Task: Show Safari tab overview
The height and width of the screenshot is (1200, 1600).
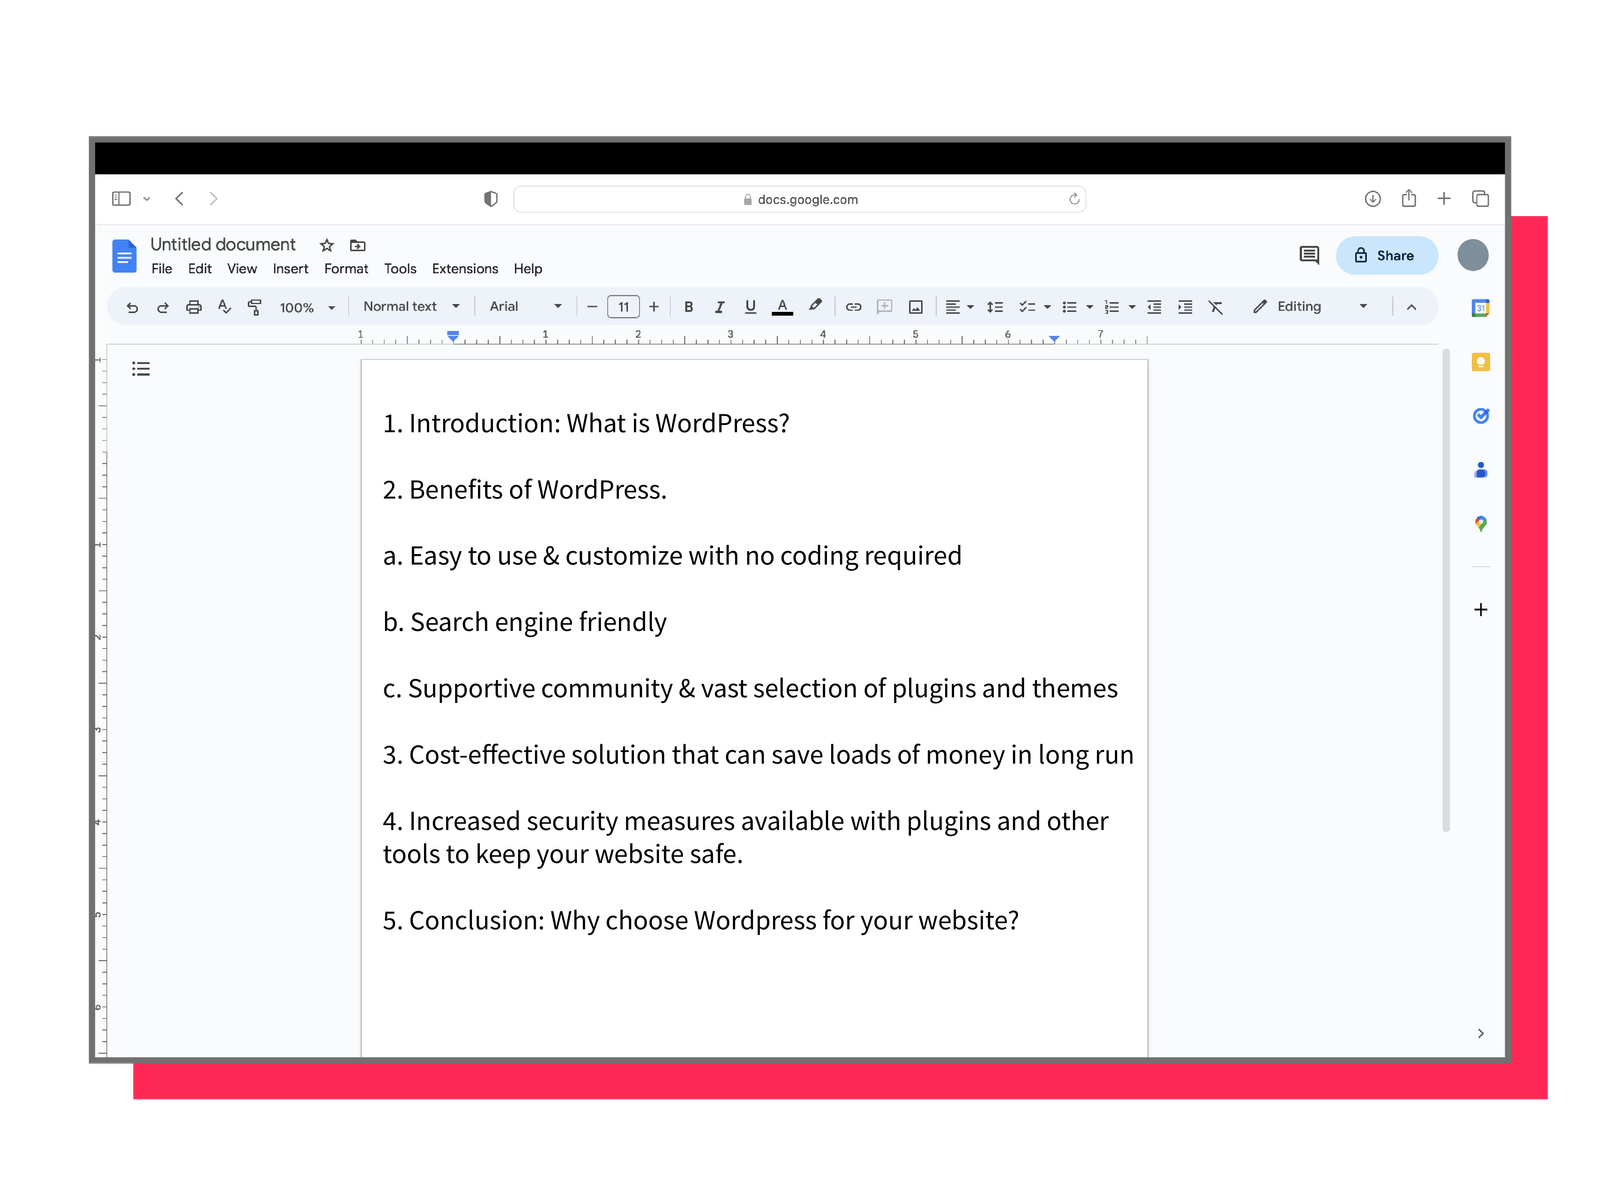Action: pyautogui.click(x=1481, y=199)
